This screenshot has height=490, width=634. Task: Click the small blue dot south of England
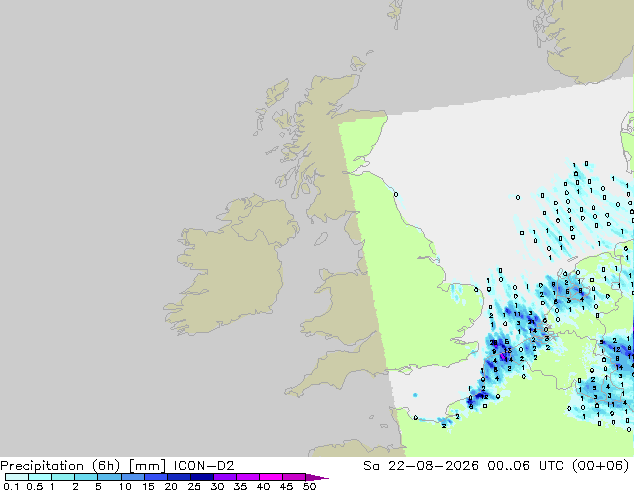415,395
